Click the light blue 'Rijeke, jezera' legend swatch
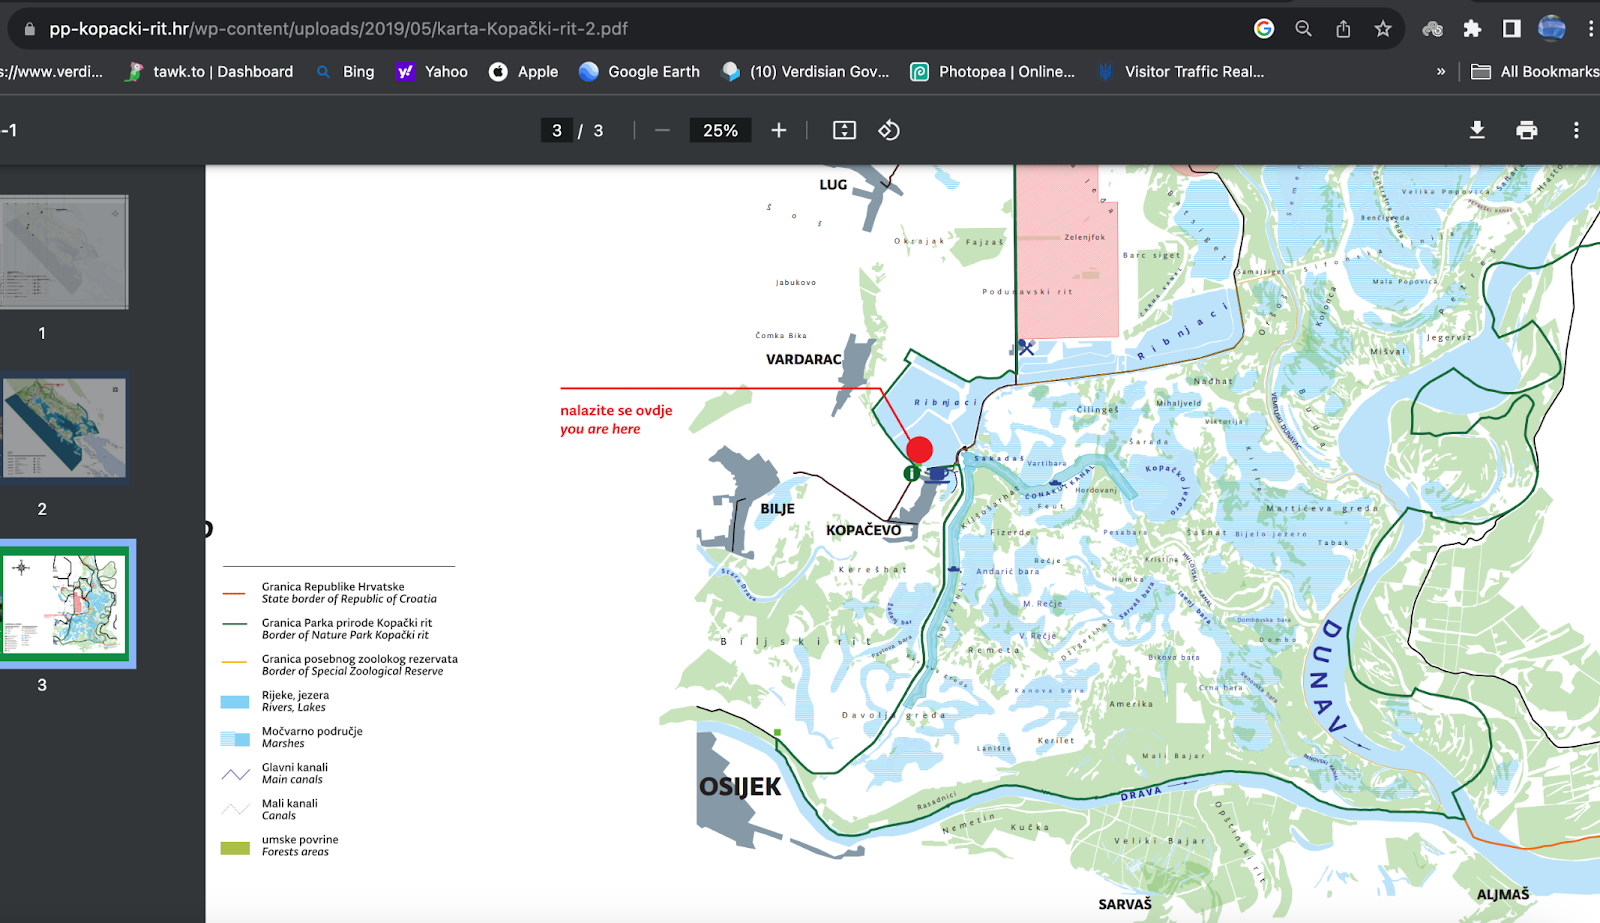 235,702
